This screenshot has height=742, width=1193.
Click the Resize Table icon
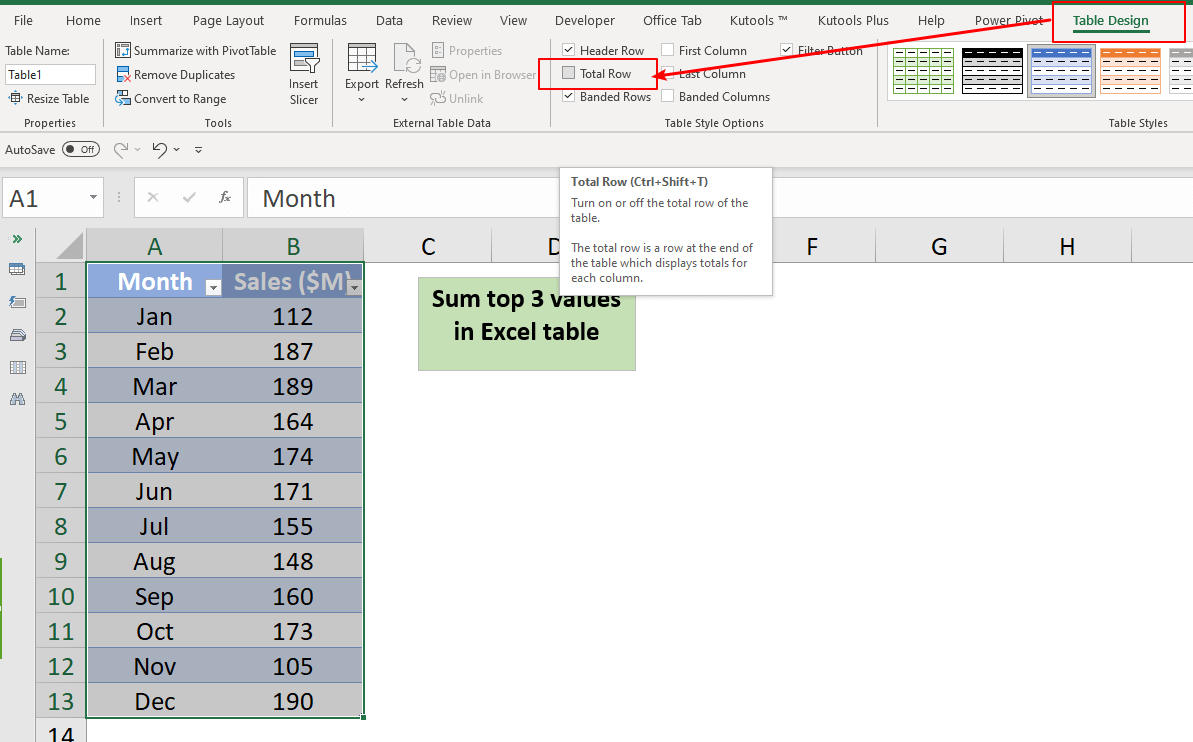pos(16,99)
